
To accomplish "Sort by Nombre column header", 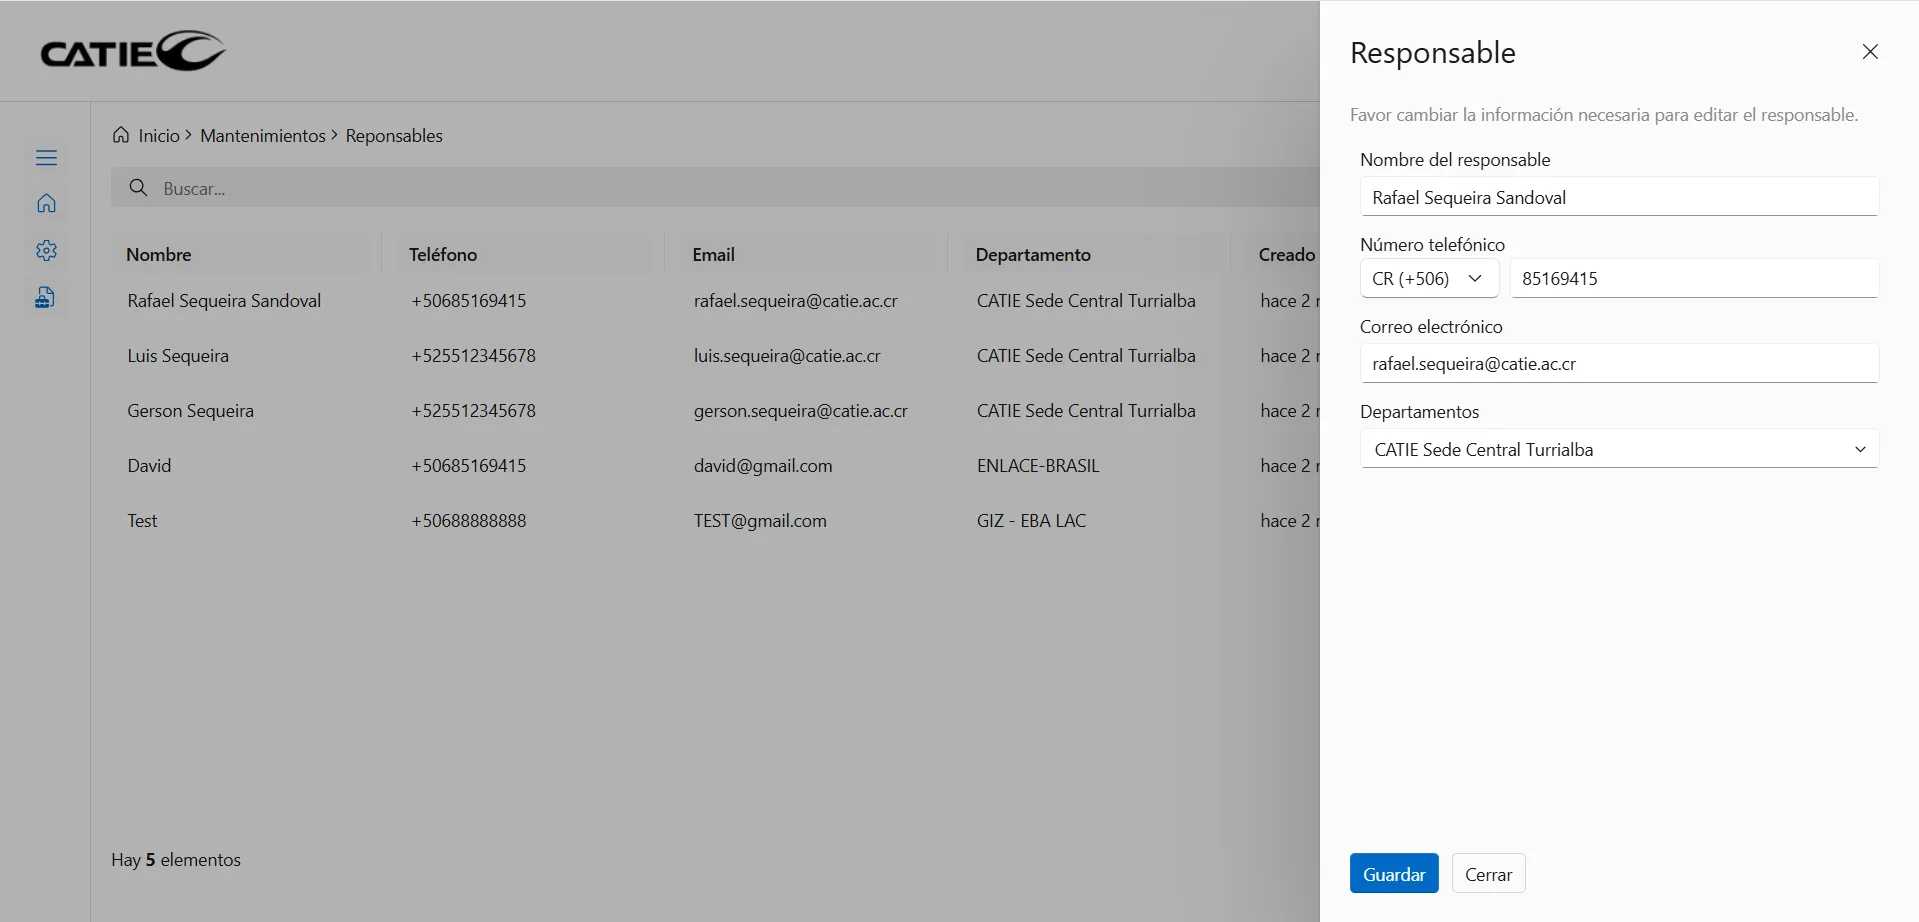I will click(x=159, y=255).
